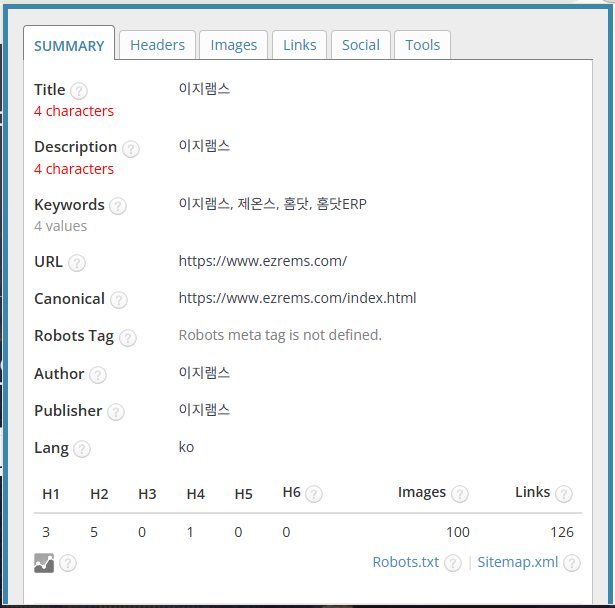Click the canonical URL ending index.html
This screenshot has width=615, height=608.
click(297, 298)
